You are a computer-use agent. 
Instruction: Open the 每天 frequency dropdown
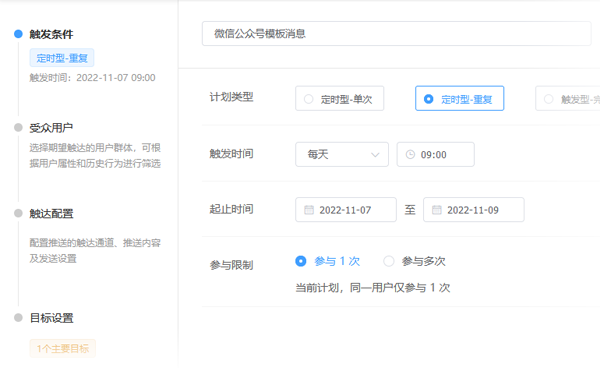(342, 155)
